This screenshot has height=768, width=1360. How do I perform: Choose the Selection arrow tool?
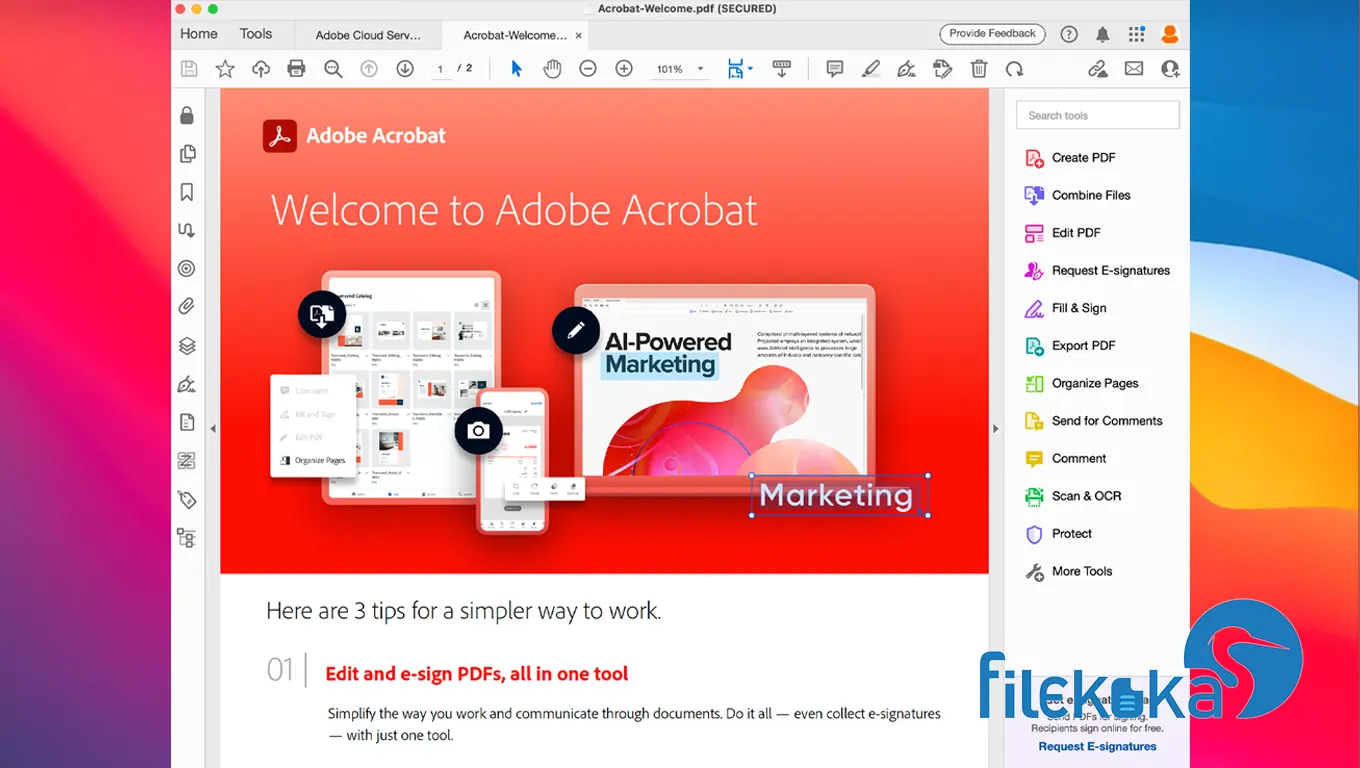point(516,69)
